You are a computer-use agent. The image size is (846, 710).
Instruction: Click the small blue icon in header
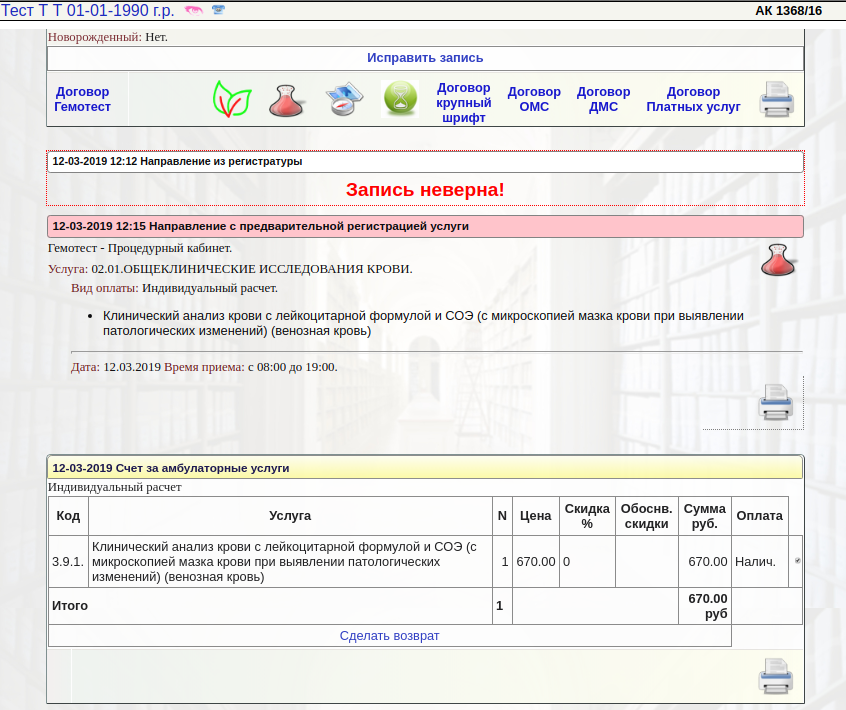[x=218, y=11]
